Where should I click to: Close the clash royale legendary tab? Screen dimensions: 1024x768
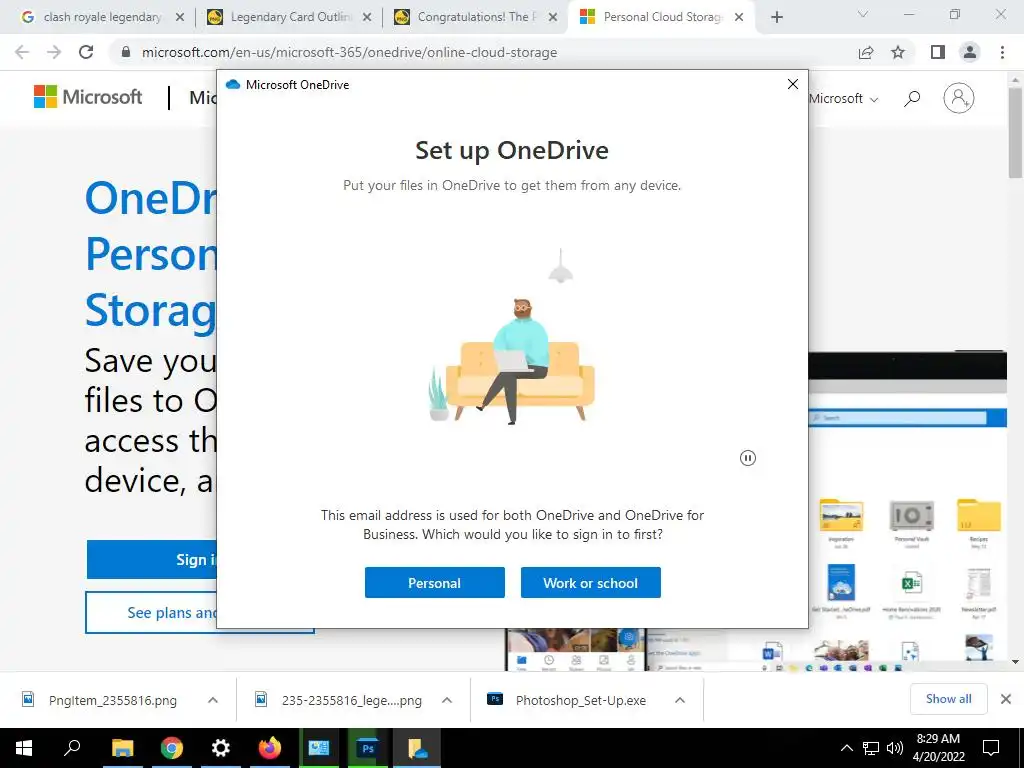point(180,17)
